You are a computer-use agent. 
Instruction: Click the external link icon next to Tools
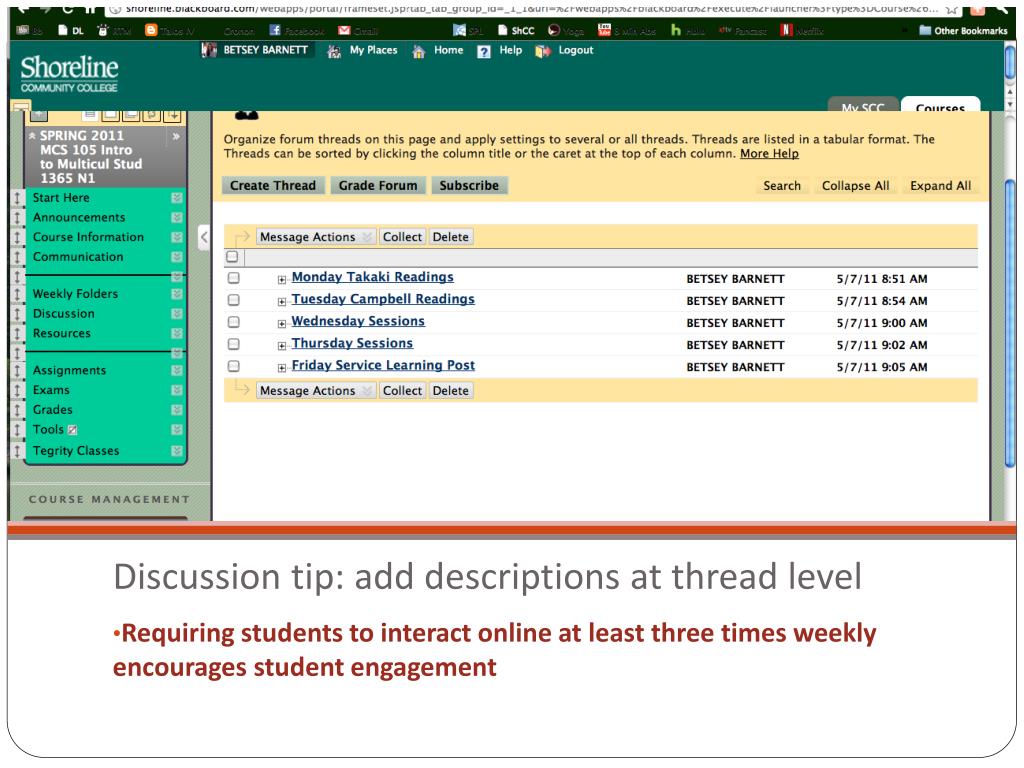pos(72,430)
